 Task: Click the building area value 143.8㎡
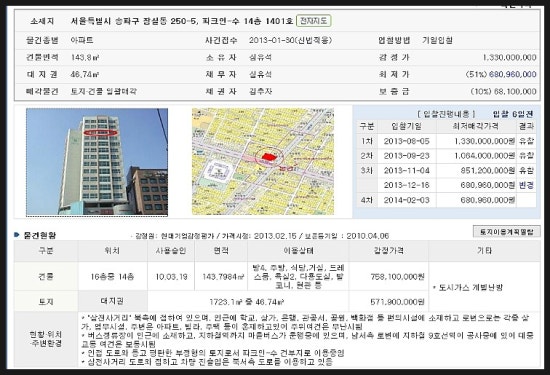click(85, 57)
